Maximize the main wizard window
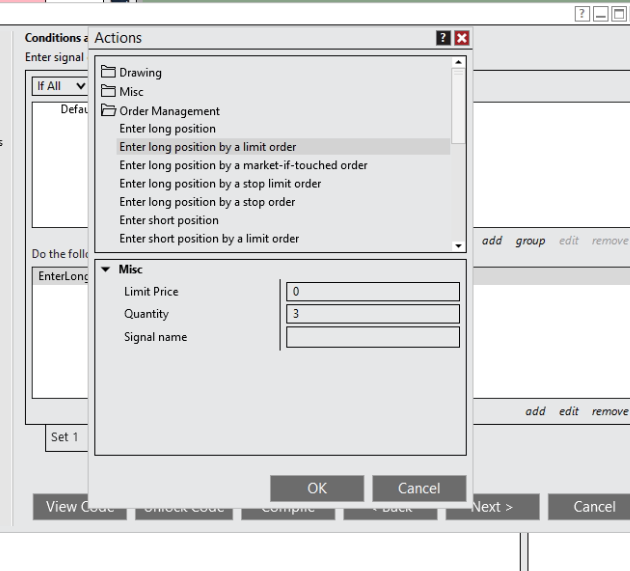Viewport: 630px width, 571px height. (619, 14)
